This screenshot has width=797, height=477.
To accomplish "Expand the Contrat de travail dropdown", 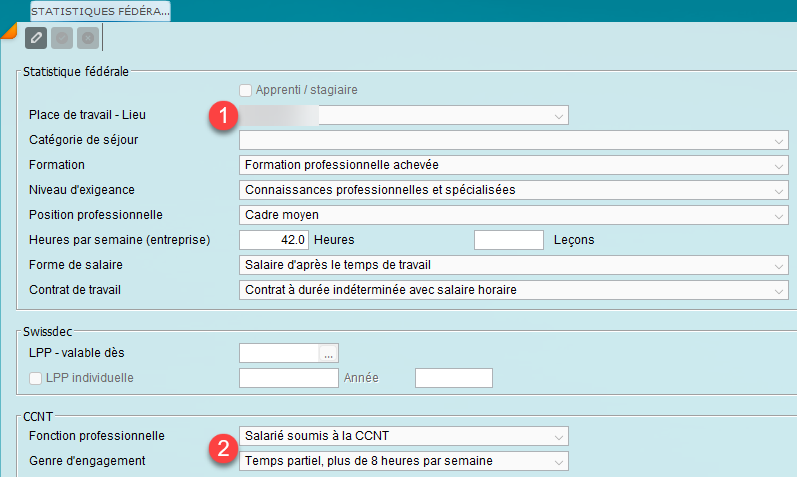I will pyautogui.click(x=778, y=290).
